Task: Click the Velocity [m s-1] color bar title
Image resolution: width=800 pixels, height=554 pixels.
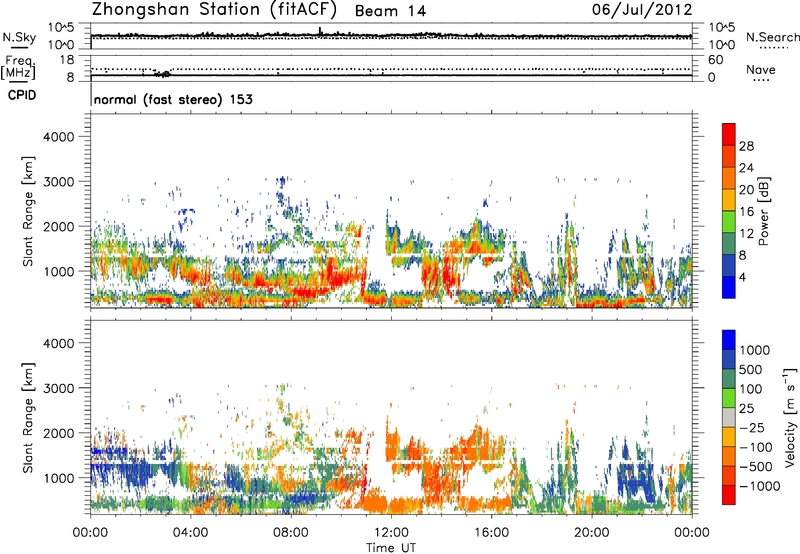Action: (790, 417)
